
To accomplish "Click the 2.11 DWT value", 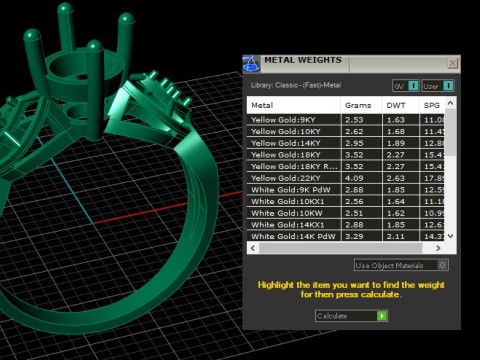I will pos(396,236).
